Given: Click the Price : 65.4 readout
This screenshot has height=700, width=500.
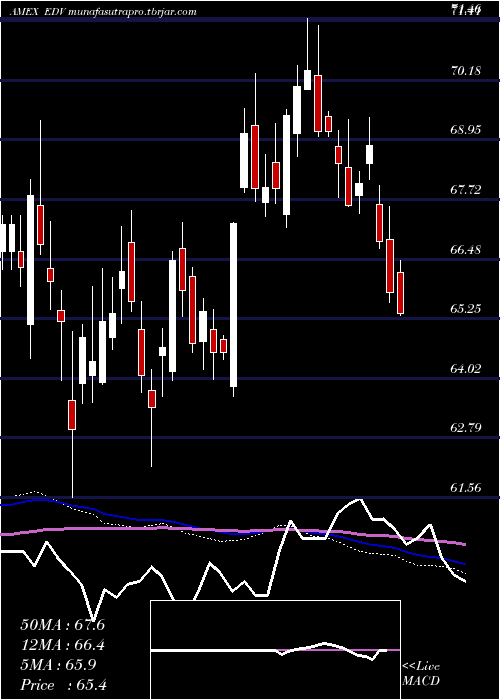Looking at the screenshot, I should tap(63, 685).
